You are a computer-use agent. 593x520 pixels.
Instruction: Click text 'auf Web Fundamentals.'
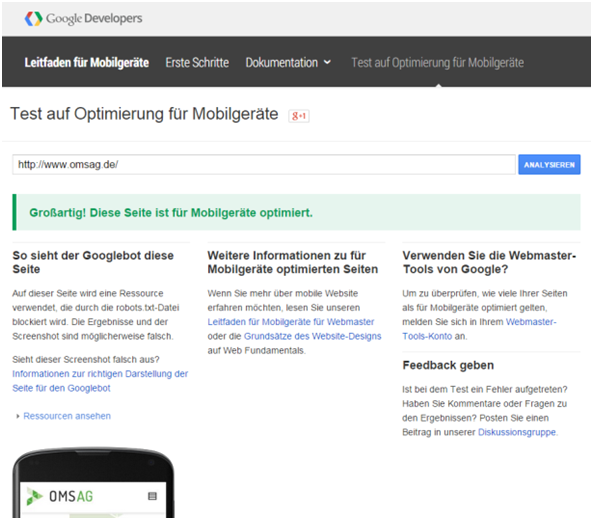(x=256, y=351)
